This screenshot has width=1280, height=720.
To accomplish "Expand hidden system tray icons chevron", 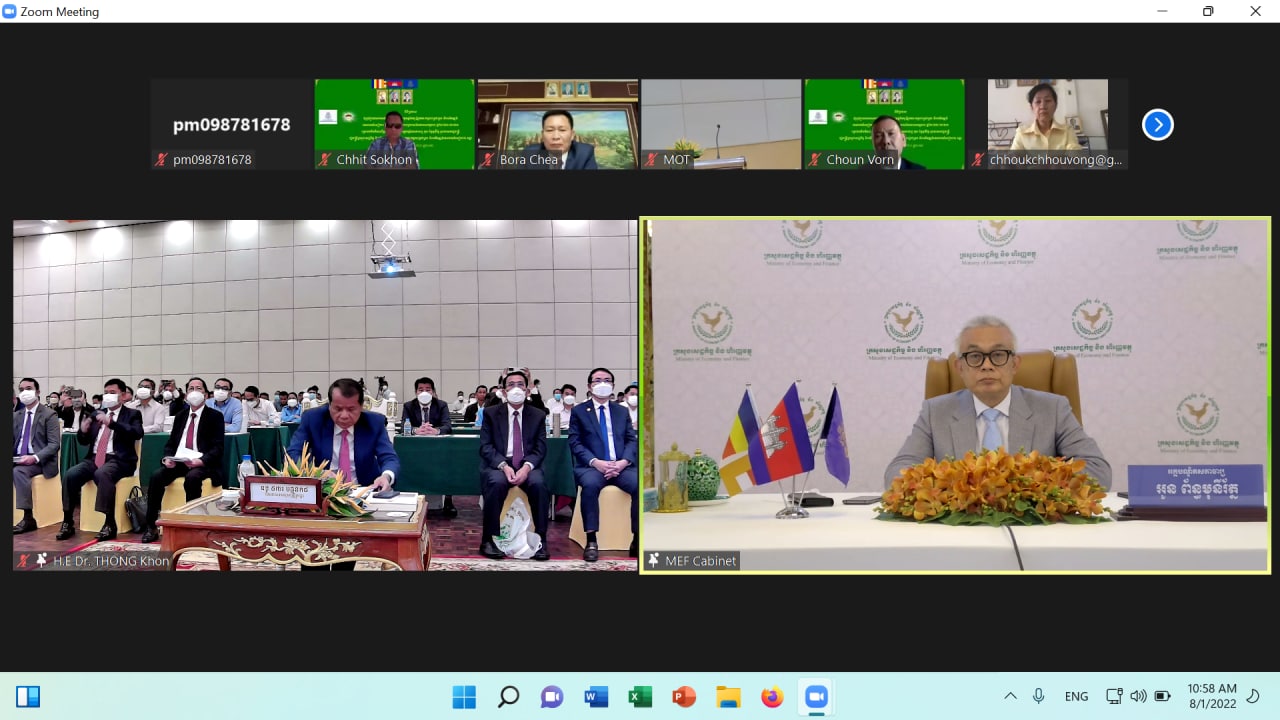I will (x=1010, y=696).
